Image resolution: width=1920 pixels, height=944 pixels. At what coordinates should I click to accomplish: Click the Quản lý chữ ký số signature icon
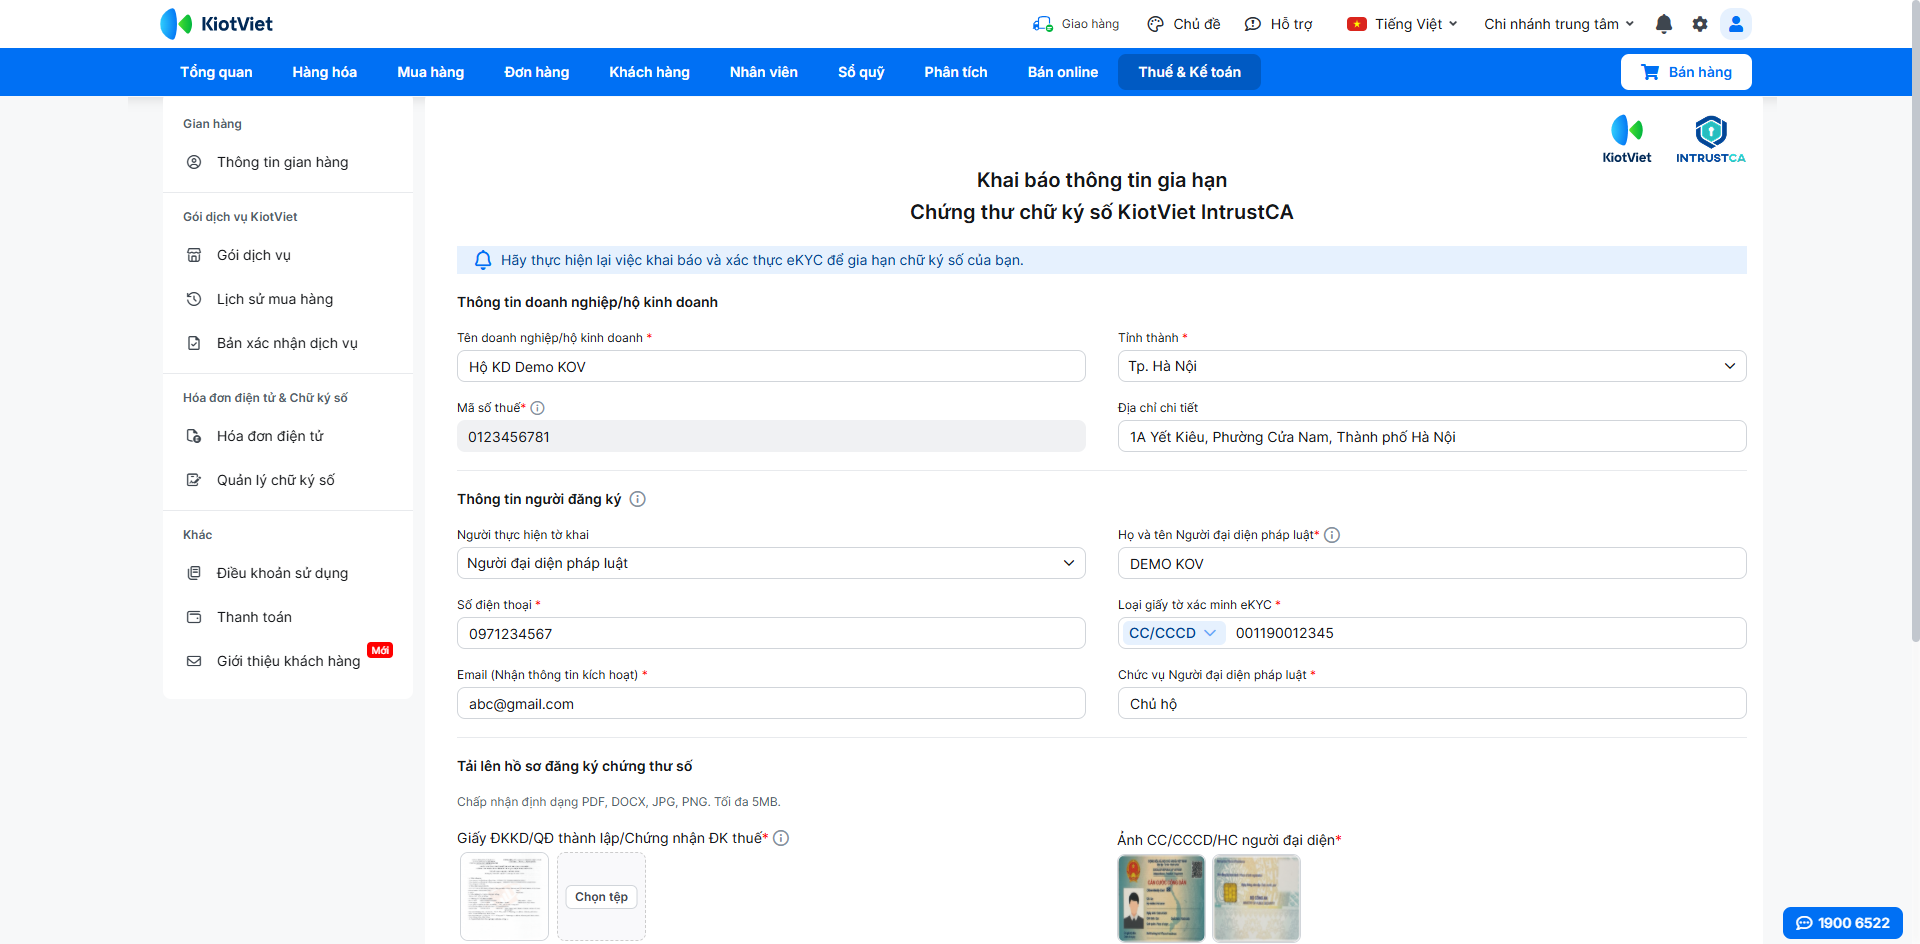pos(194,480)
